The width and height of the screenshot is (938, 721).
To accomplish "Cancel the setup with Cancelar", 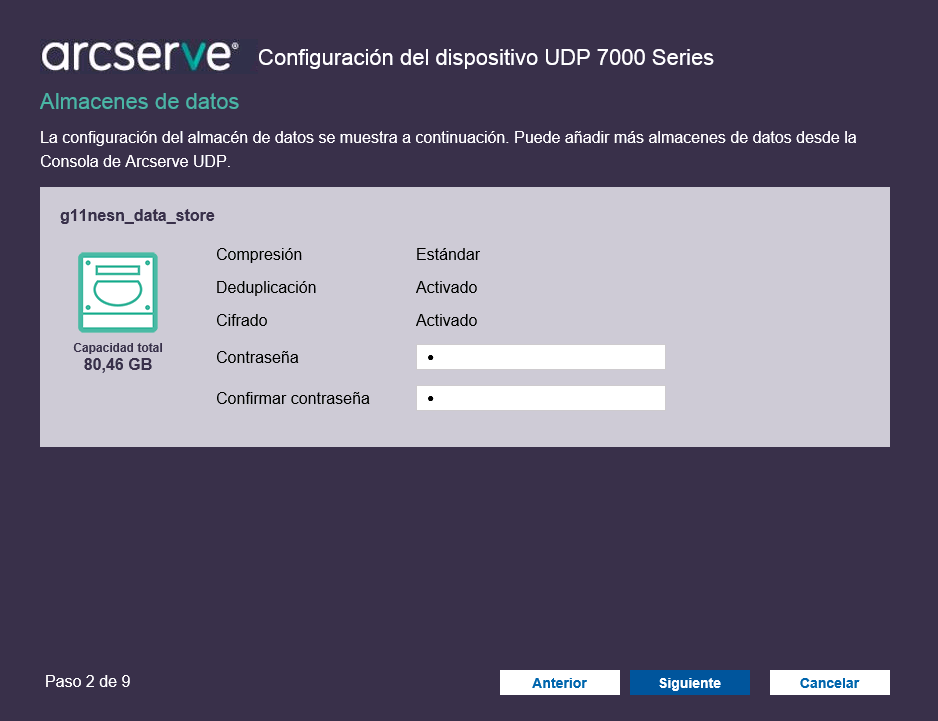I will (x=829, y=683).
